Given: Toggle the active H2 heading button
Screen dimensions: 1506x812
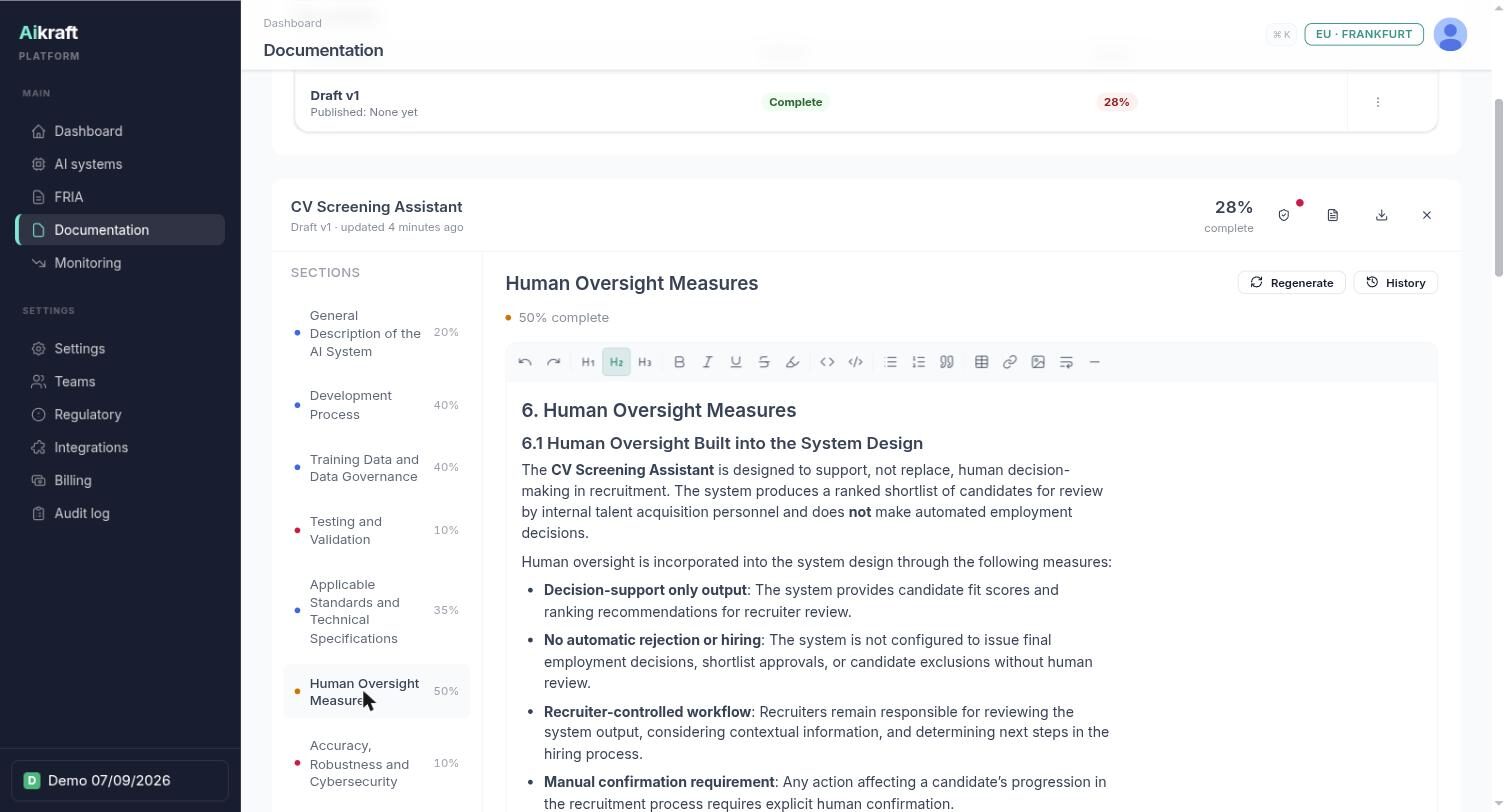Looking at the screenshot, I should [x=616, y=362].
